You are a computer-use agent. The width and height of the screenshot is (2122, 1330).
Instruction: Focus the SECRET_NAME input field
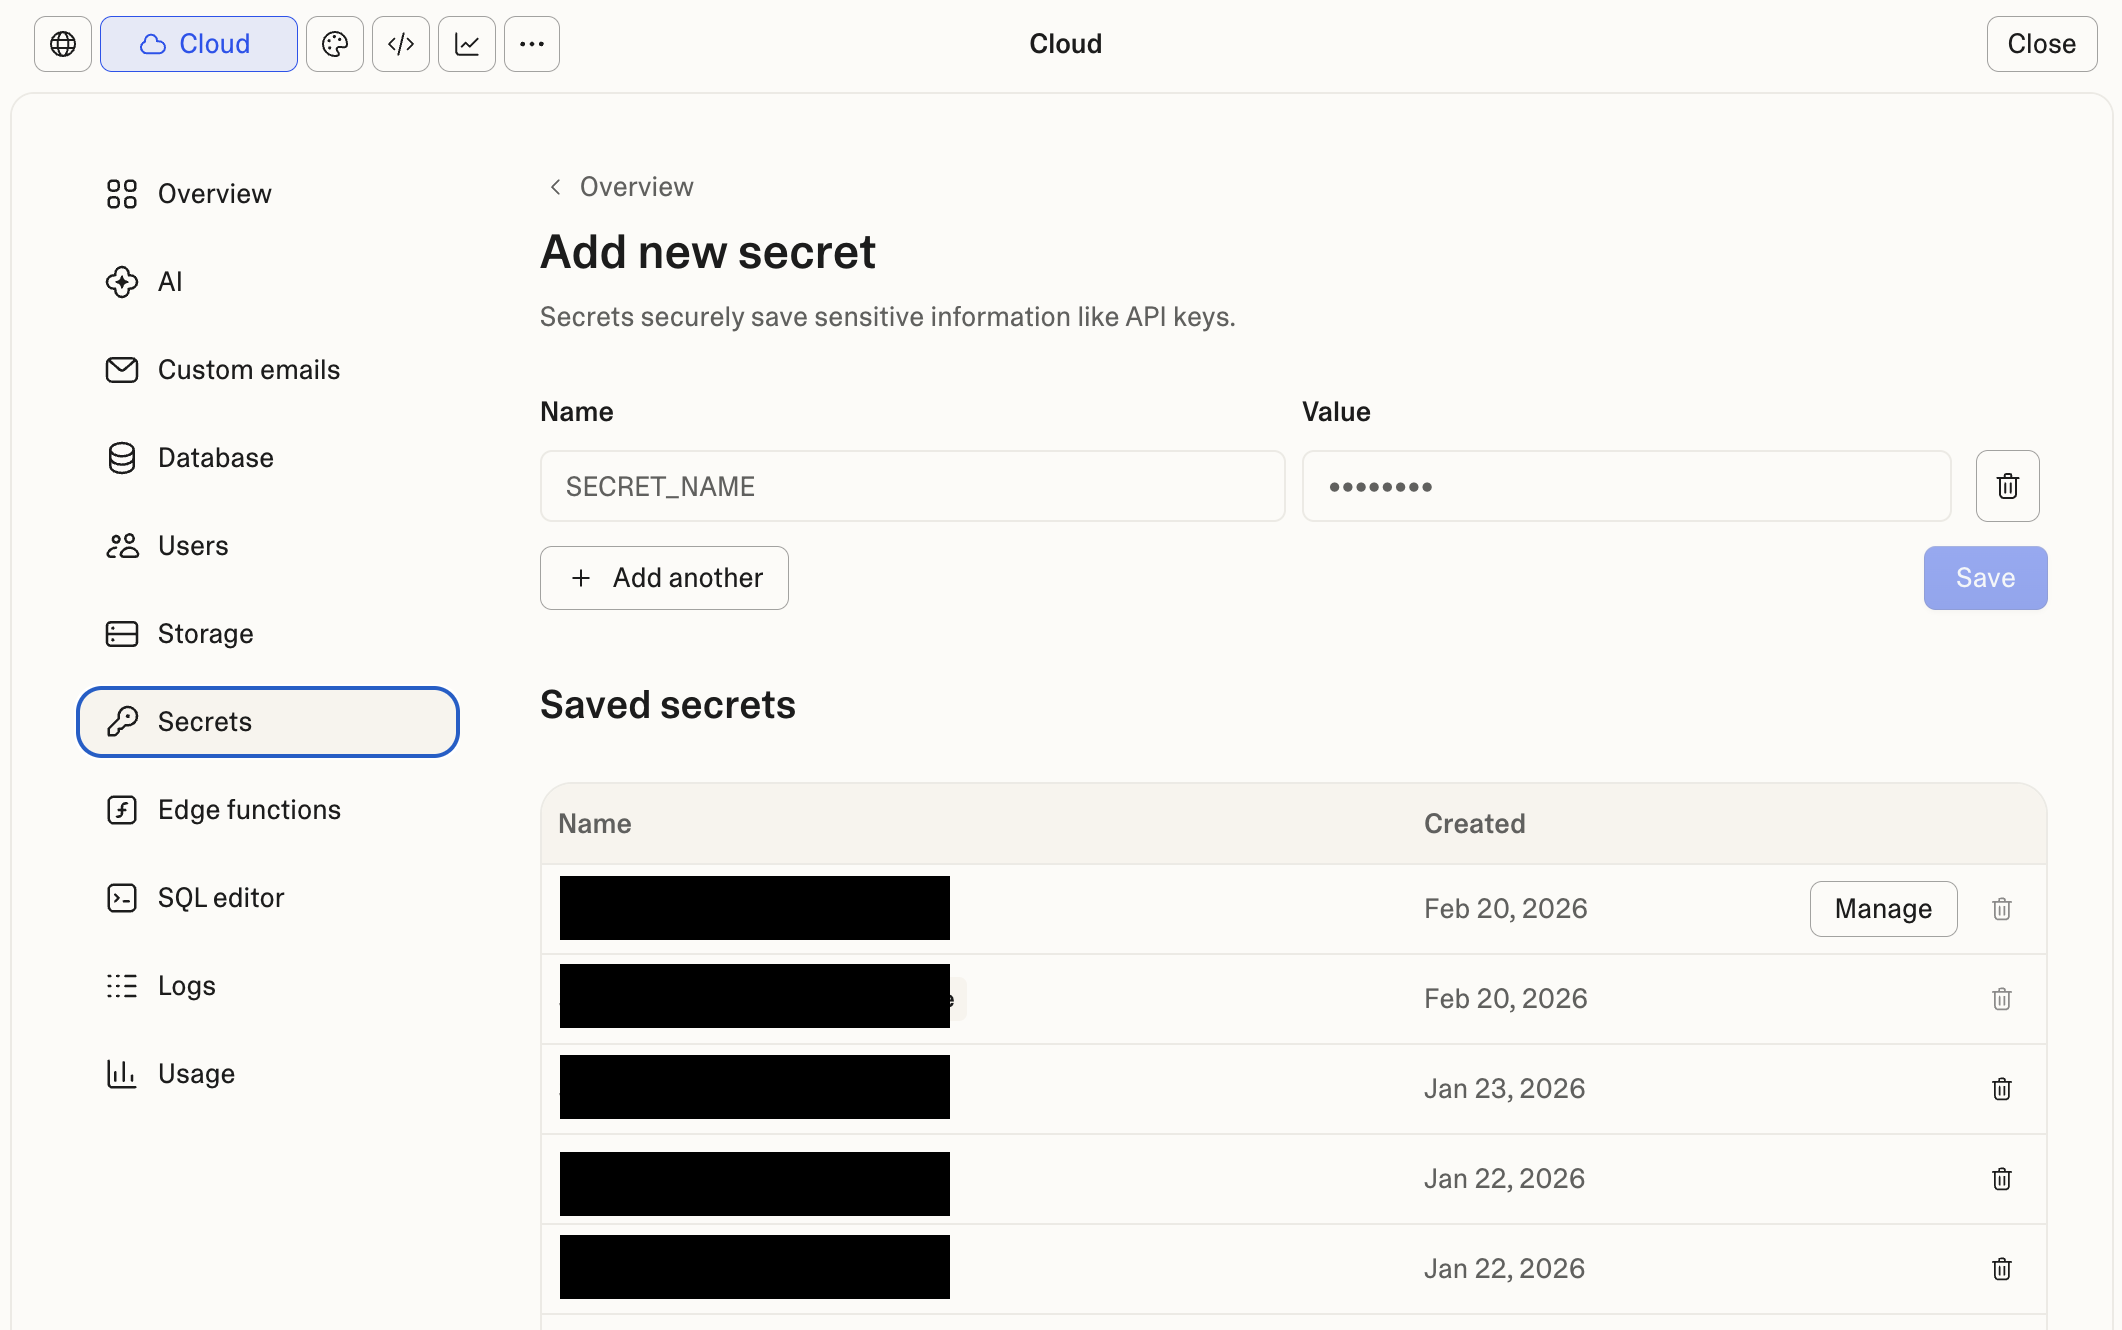[912, 486]
